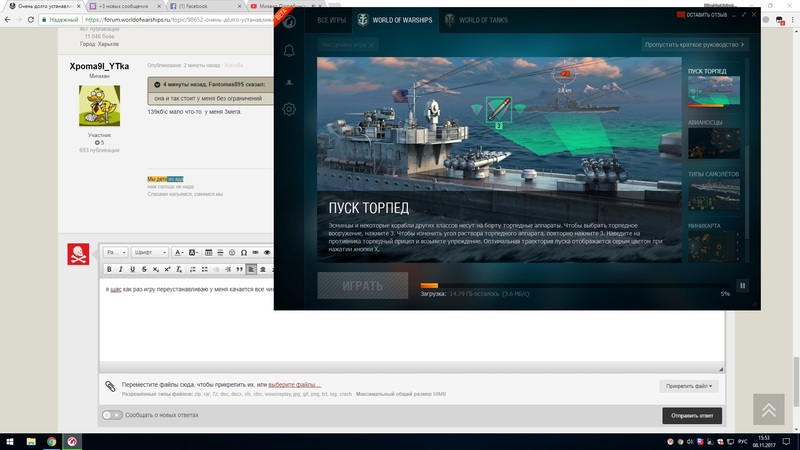Pause the game download

pos(742,286)
